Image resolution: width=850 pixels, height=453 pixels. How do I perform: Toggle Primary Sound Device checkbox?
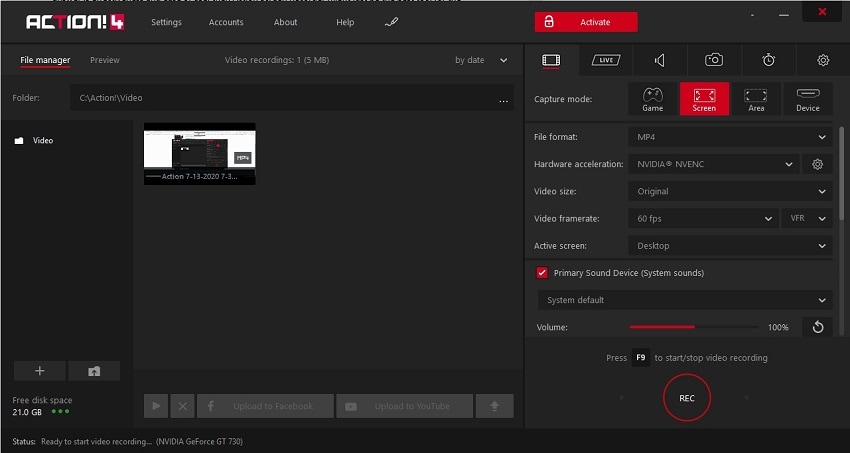(x=542, y=273)
